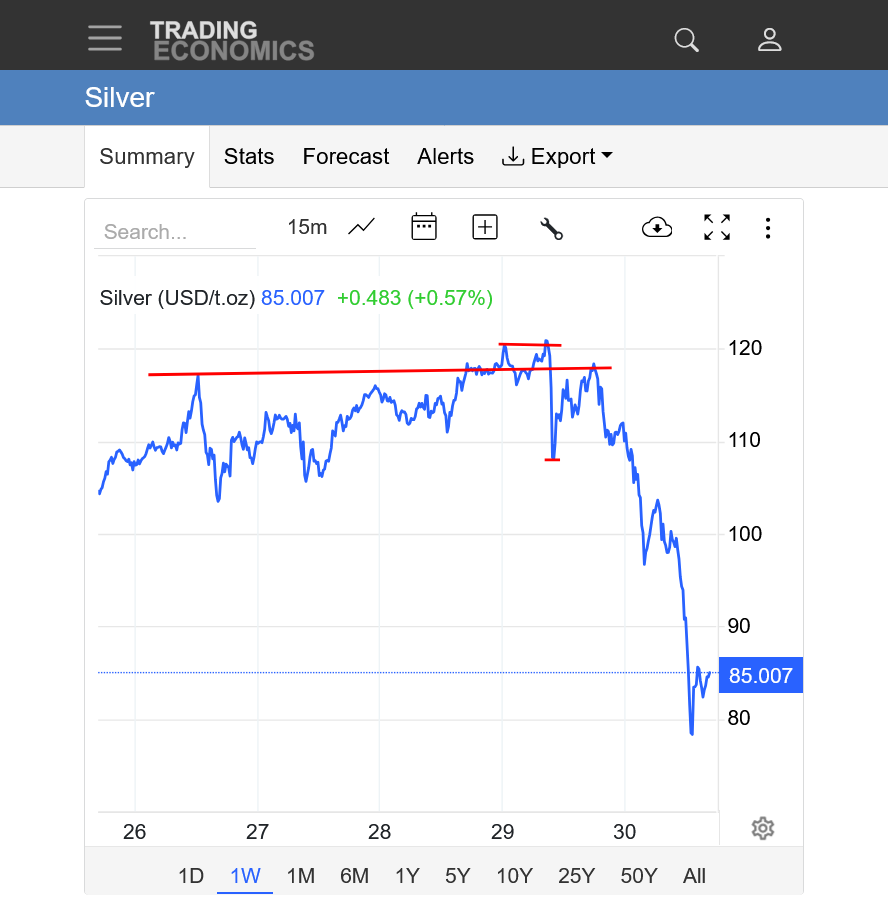The width and height of the screenshot is (888, 901).
Task: Expand the Export dropdown
Action: pos(557,157)
